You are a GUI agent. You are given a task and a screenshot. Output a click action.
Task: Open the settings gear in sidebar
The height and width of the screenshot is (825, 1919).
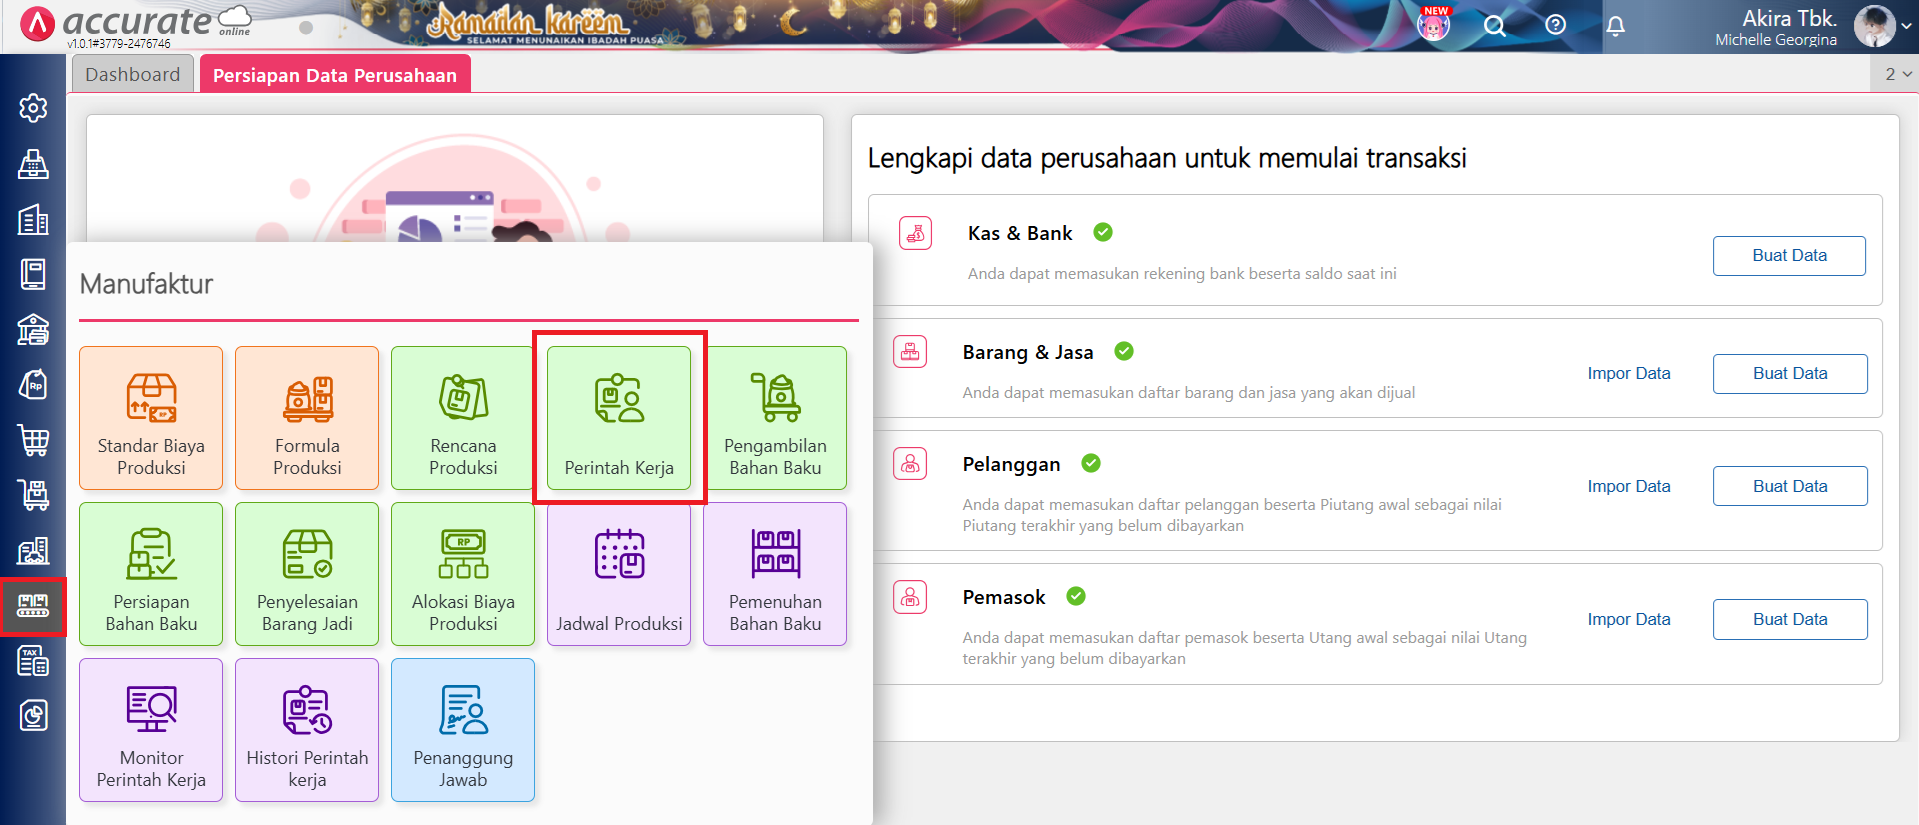[x=33, y=108]
